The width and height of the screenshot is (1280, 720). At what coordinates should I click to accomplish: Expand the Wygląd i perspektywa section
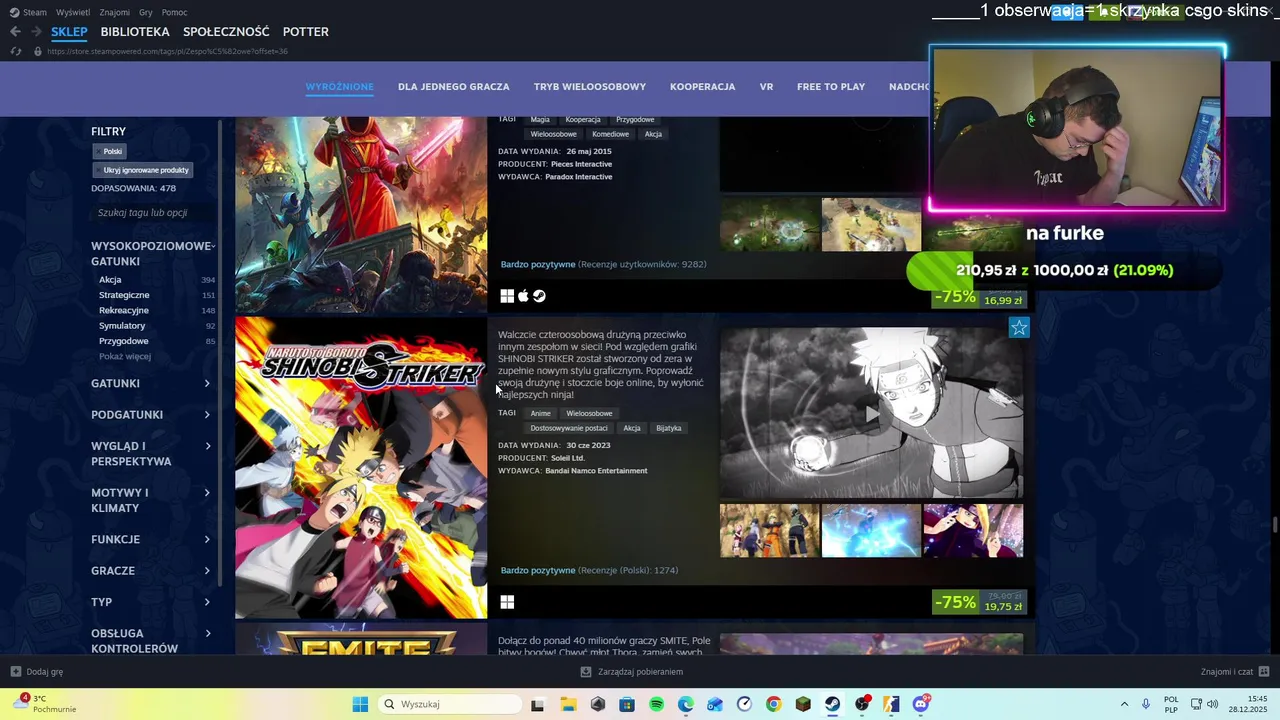click(x=151, y=453)
